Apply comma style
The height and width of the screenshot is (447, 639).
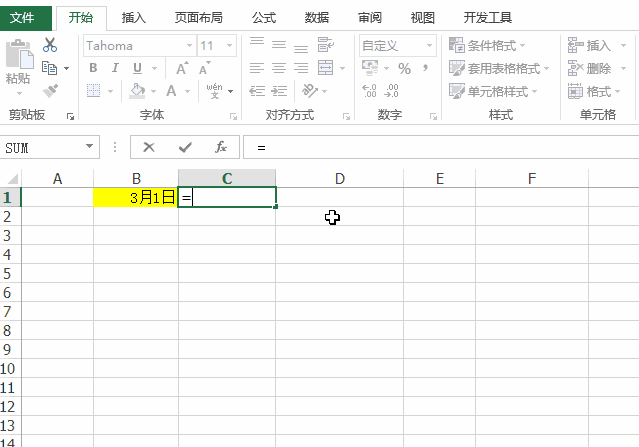[425, 68]
